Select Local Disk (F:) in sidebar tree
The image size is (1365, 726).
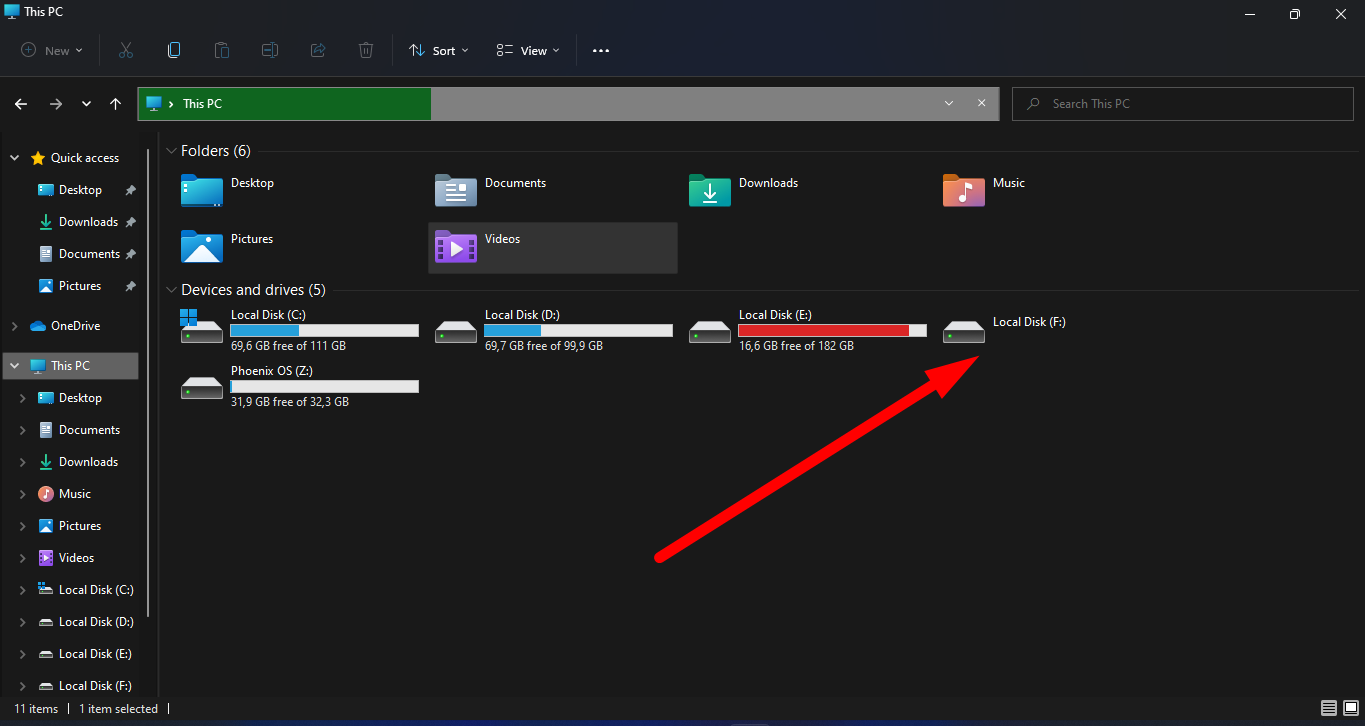(95, 686)
